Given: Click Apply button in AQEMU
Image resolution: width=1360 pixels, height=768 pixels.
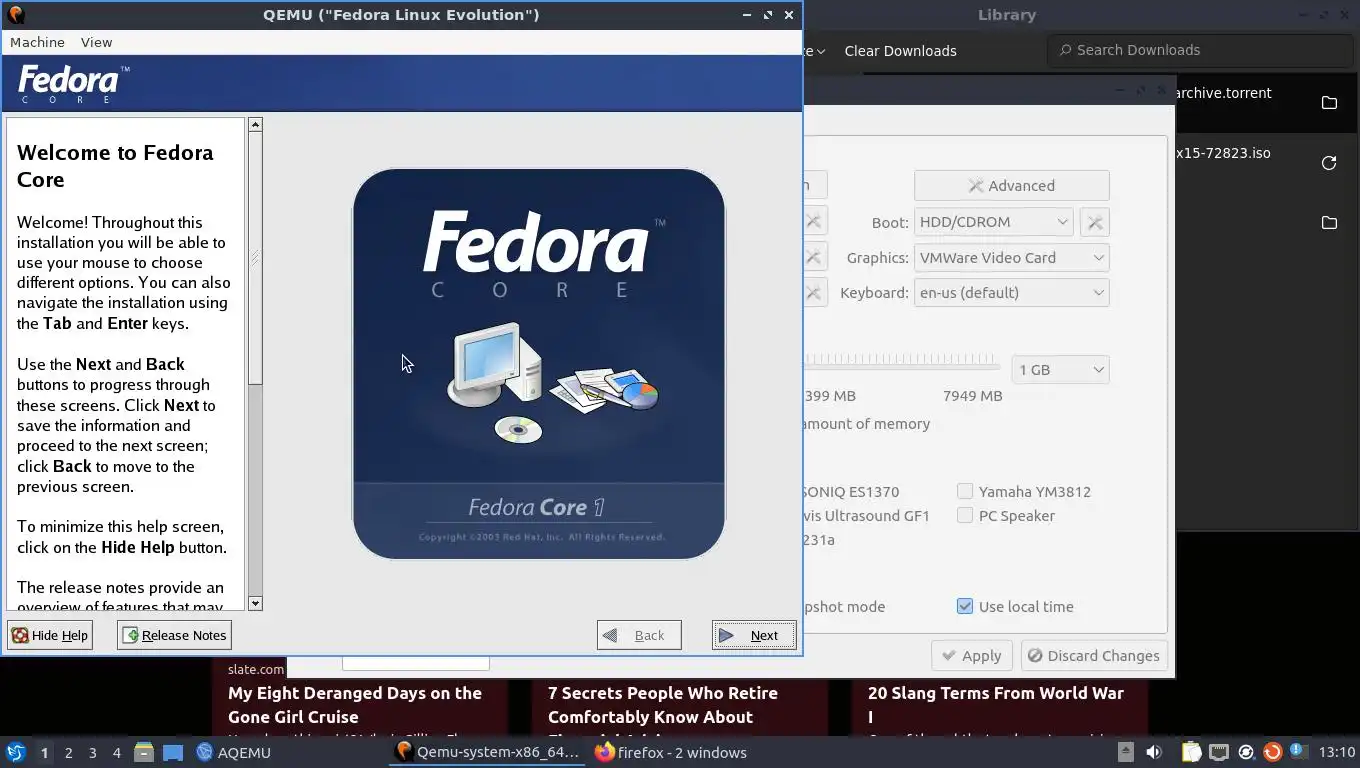Looking at the screenshot, I should [x=972, y=656].
